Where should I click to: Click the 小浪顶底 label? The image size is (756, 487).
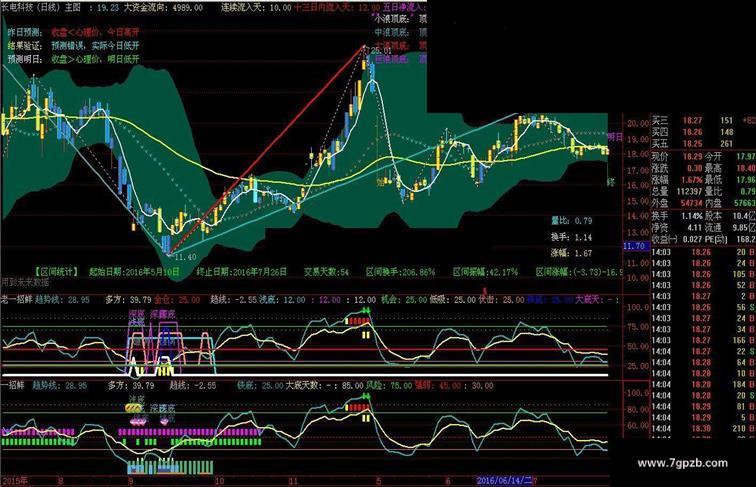(x=391, y=19)
